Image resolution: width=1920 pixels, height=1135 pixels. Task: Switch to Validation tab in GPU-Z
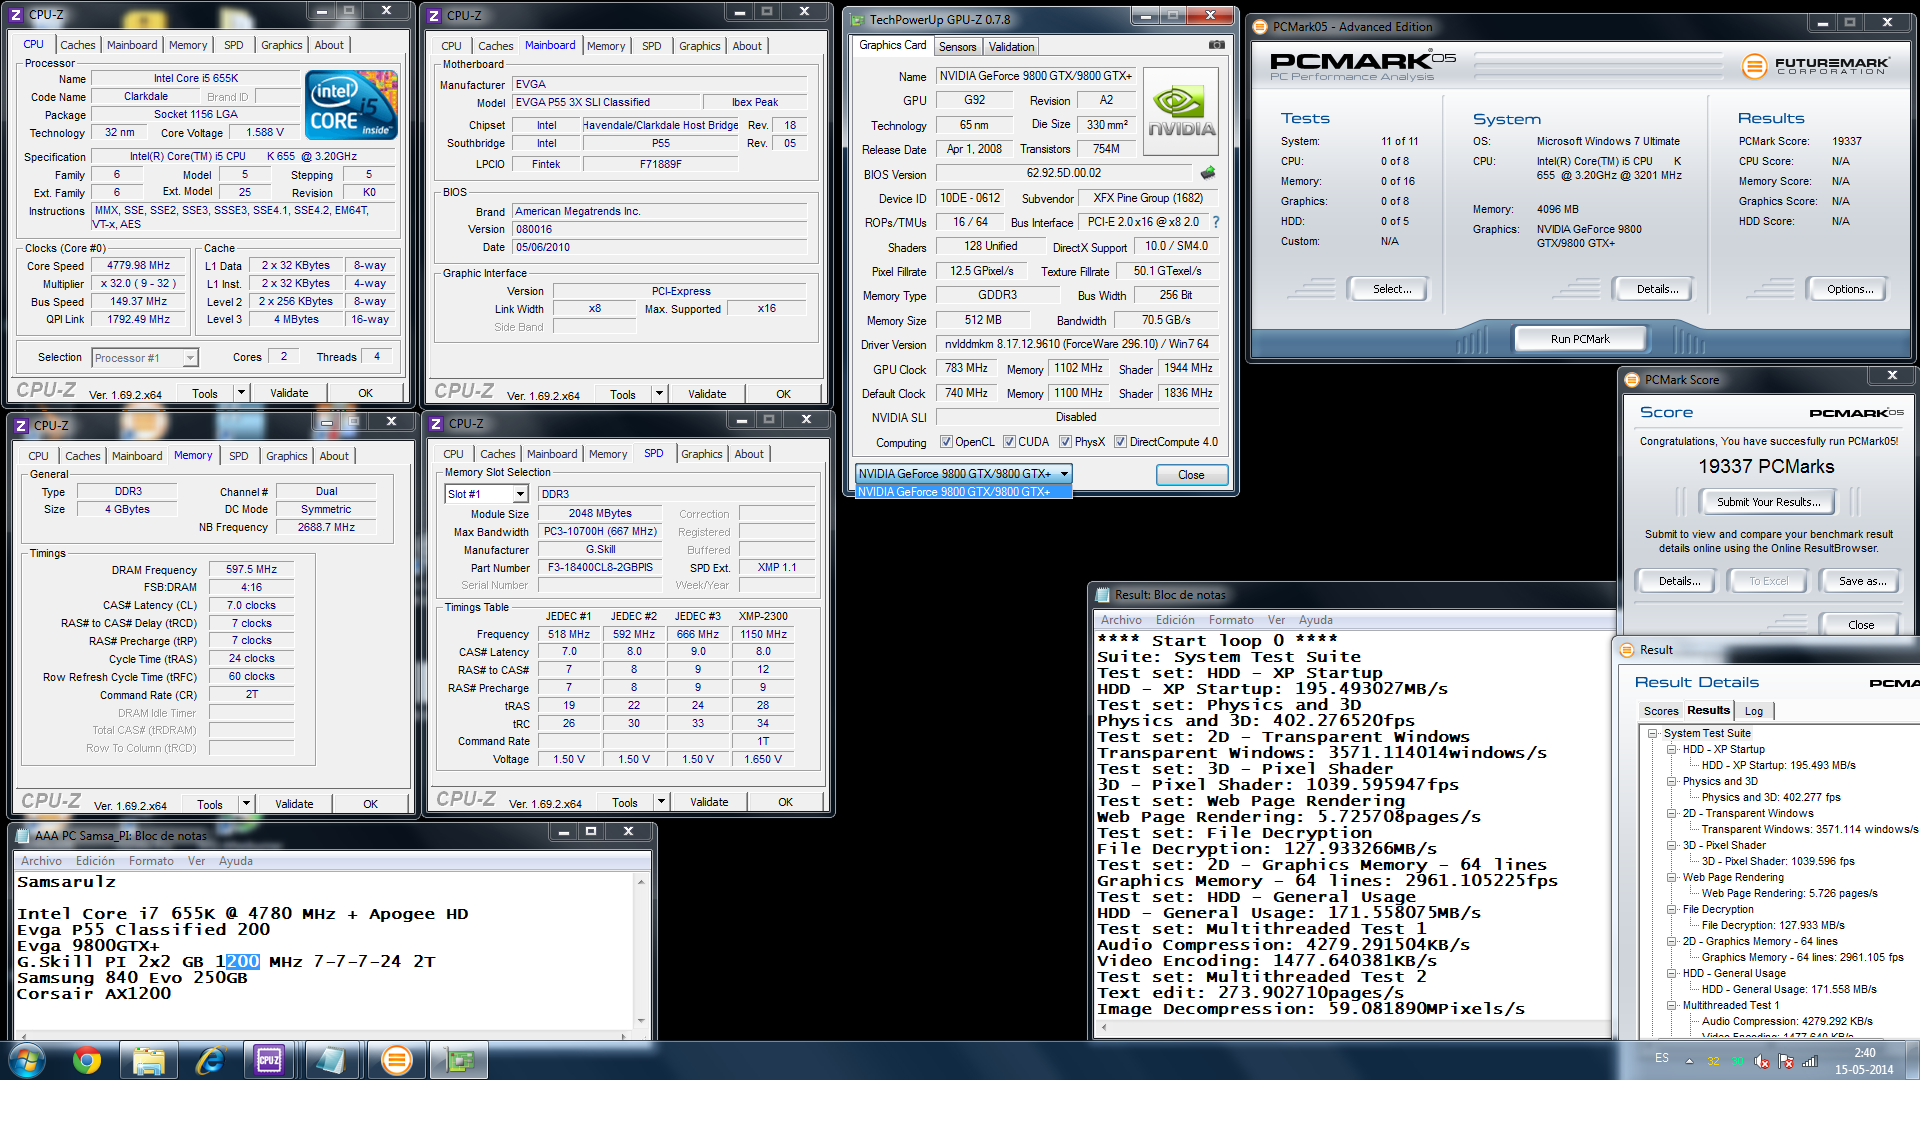(x=1011, y=47)
